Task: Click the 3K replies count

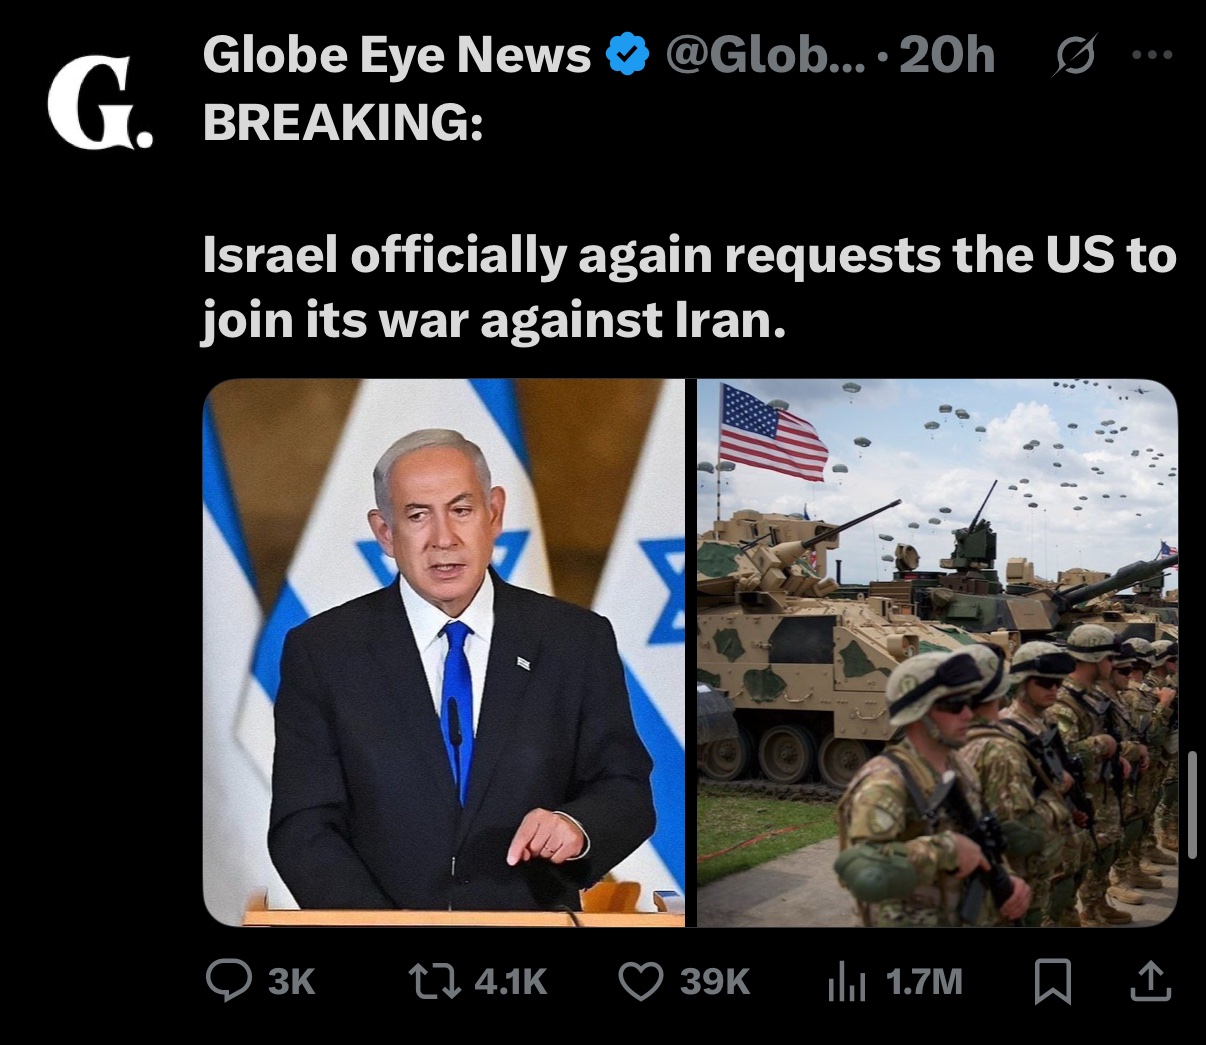Action: (x=292, y=982)
